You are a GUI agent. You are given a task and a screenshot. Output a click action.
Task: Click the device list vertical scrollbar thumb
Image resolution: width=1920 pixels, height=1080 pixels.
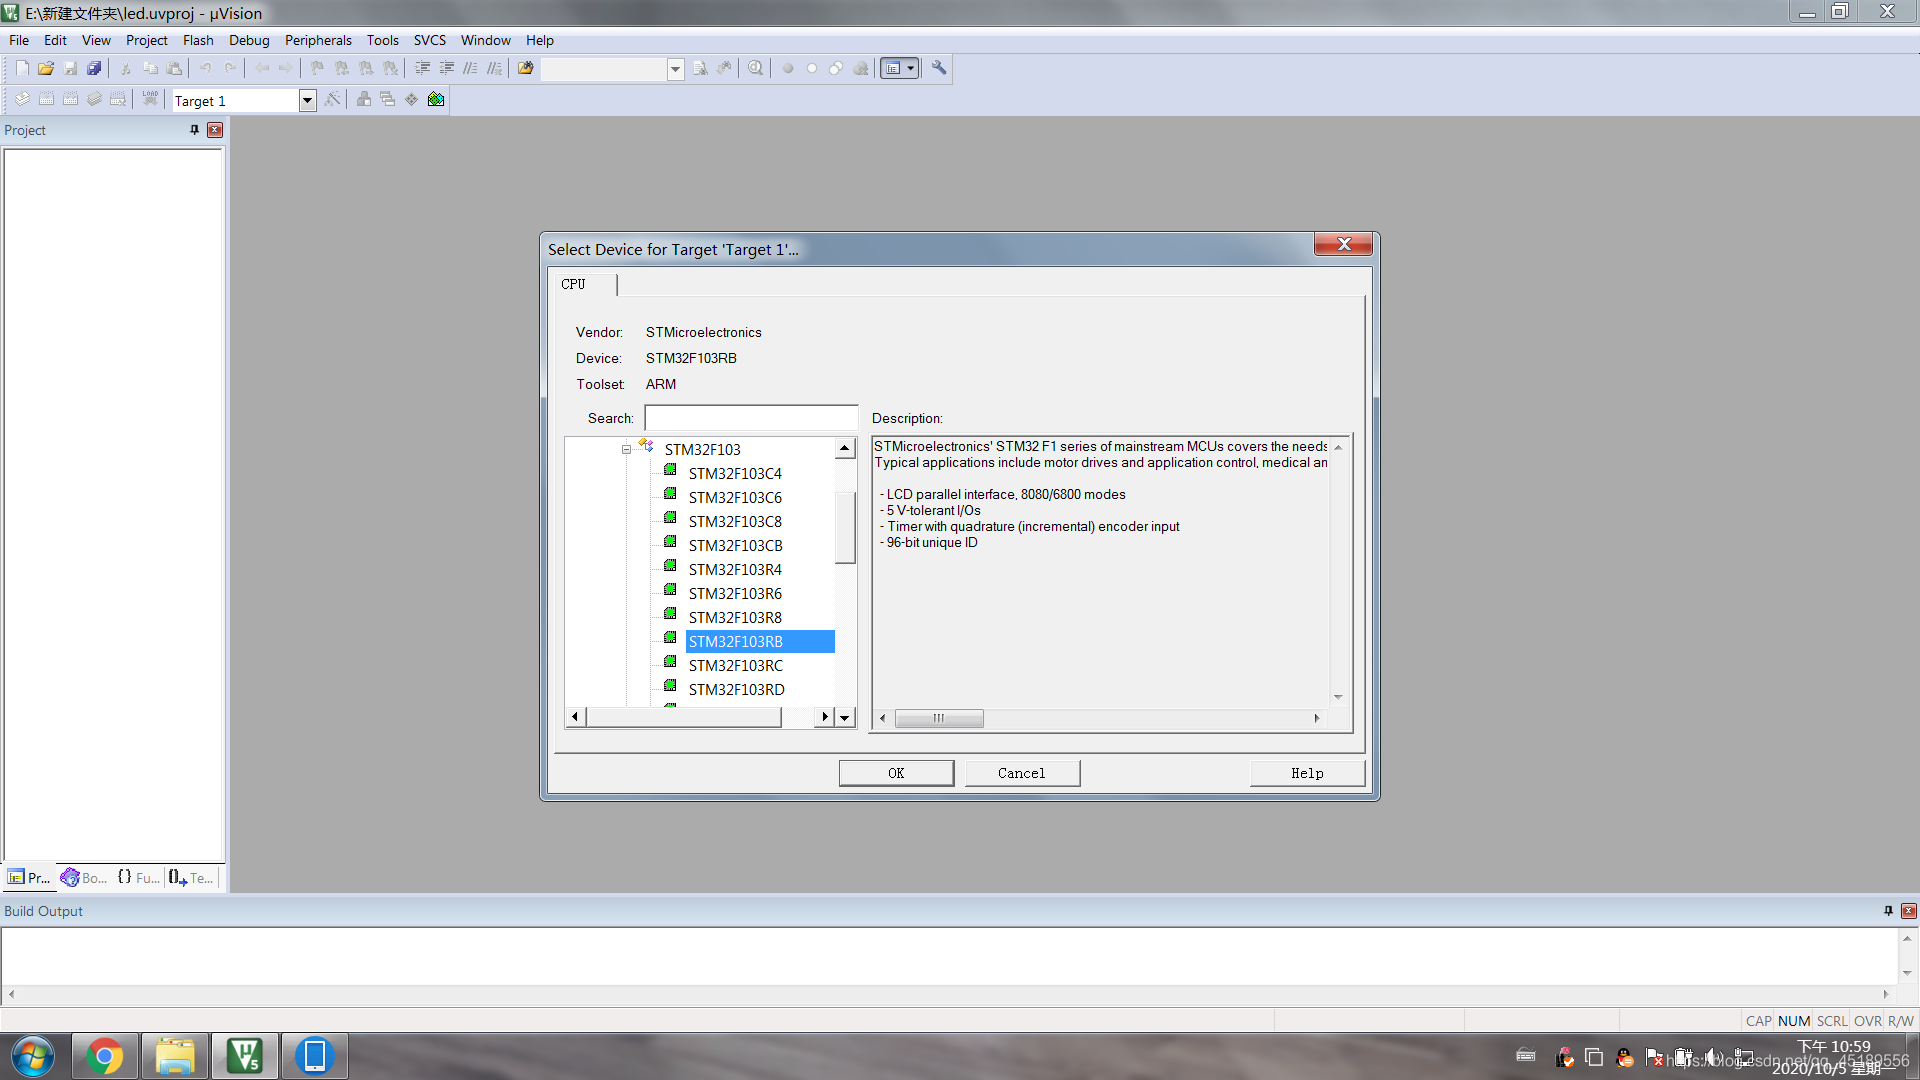coord(845,527)
